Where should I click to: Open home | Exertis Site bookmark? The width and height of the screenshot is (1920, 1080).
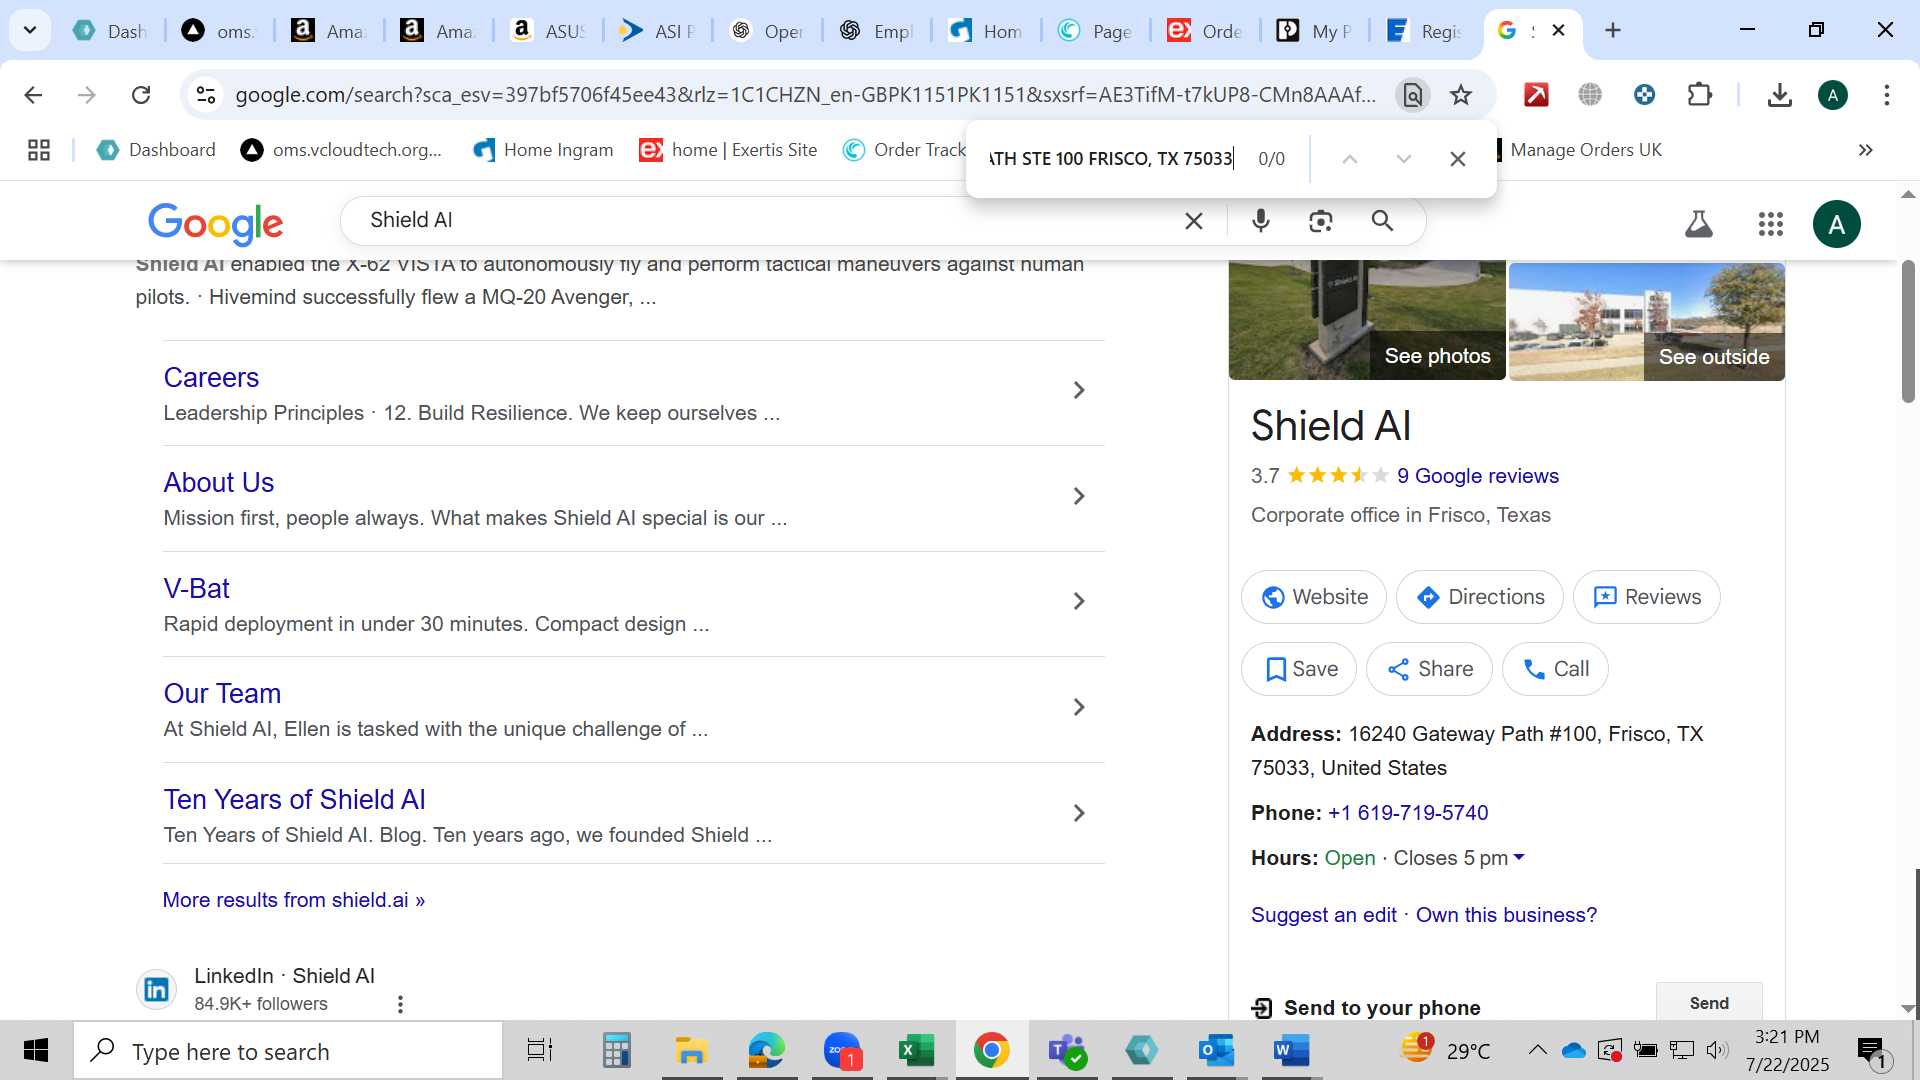point(728,150)
